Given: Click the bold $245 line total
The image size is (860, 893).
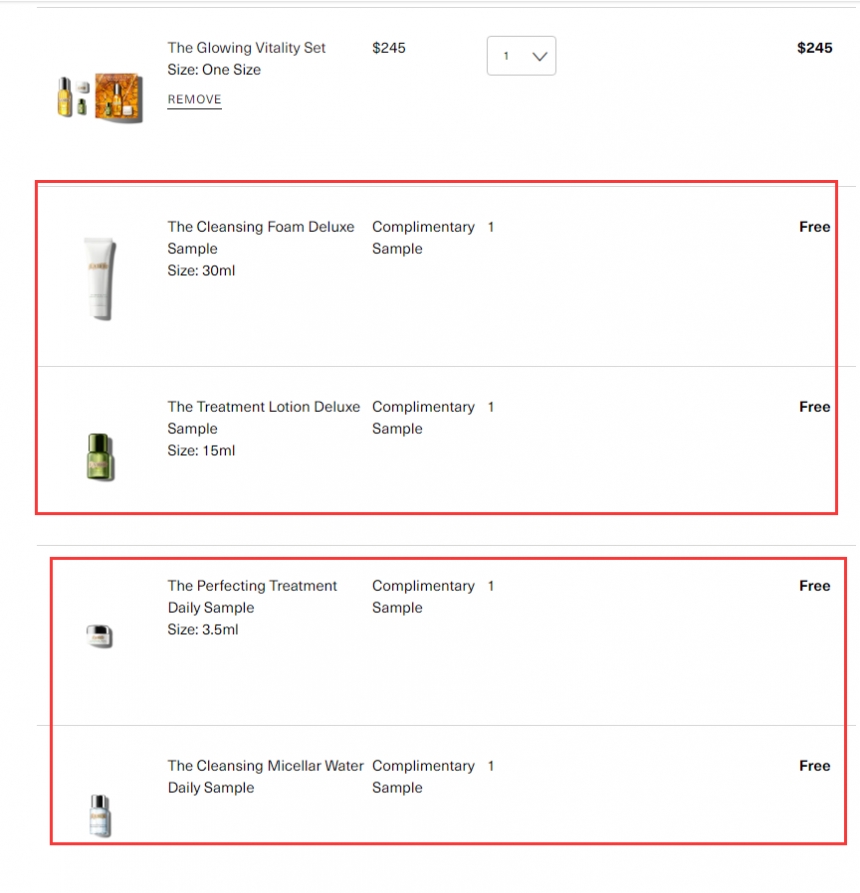Looking at the screenshot, I should [814, 48].
